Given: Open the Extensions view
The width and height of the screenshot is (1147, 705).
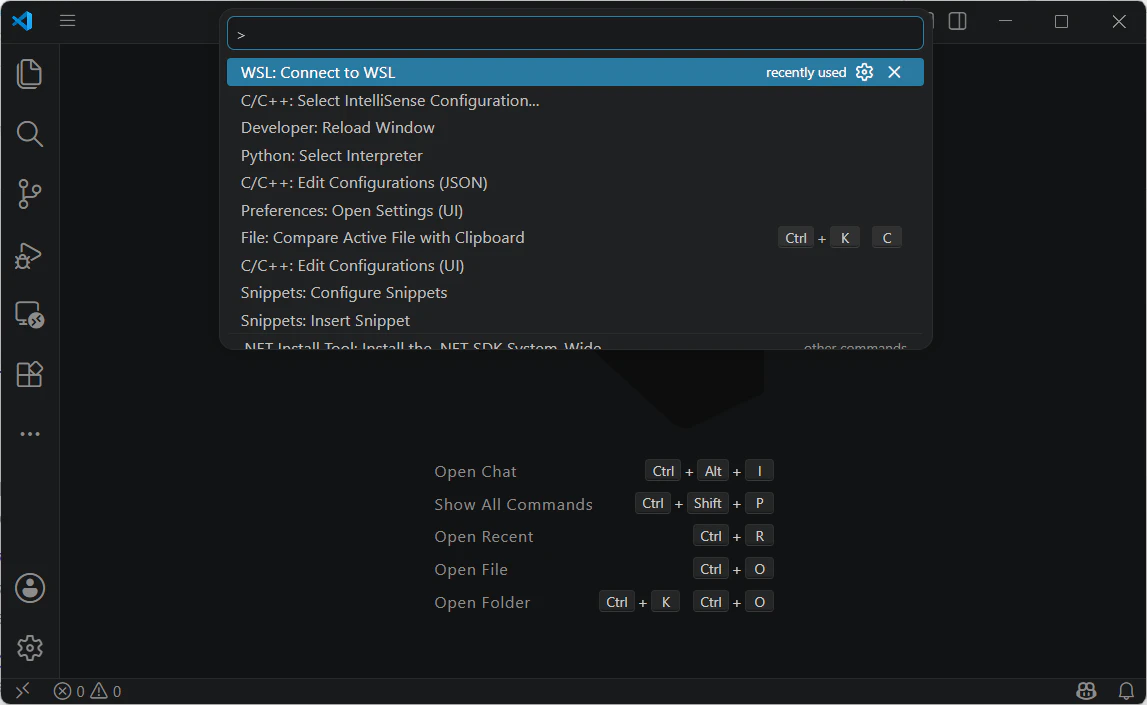Looking at the screenshot, I should 29,374.
